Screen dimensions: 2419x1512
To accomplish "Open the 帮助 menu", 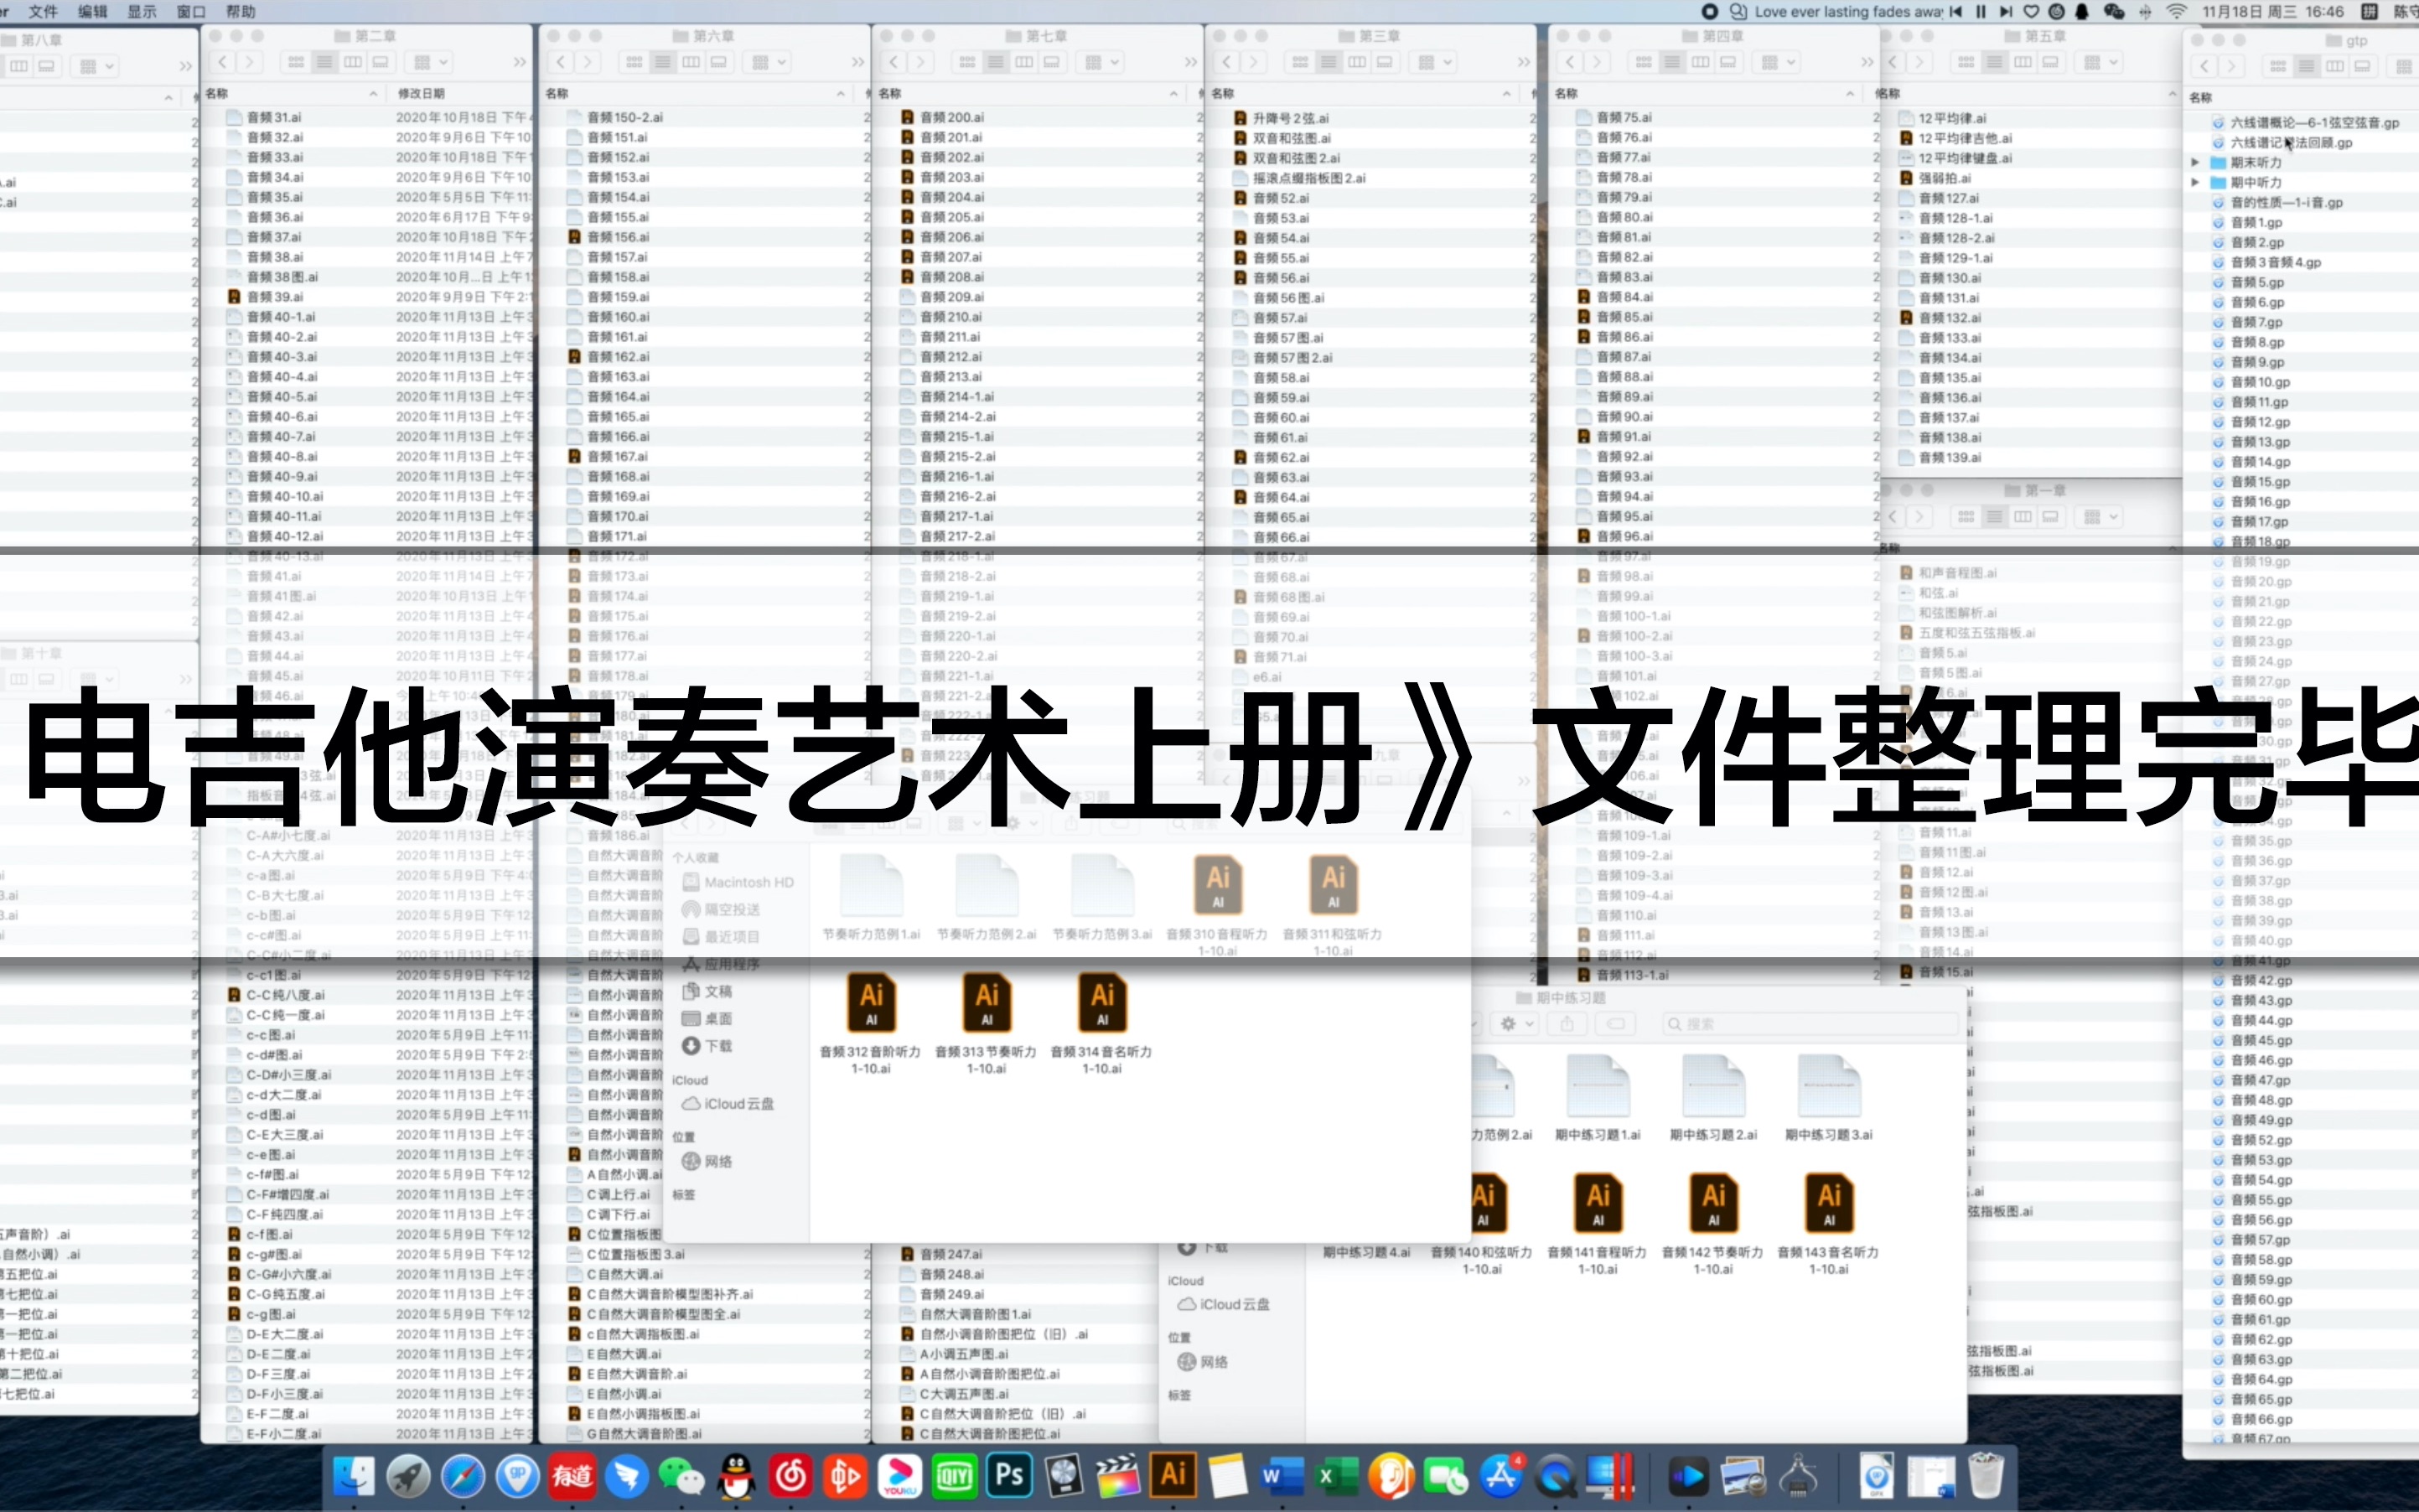I will coord(241,11).
